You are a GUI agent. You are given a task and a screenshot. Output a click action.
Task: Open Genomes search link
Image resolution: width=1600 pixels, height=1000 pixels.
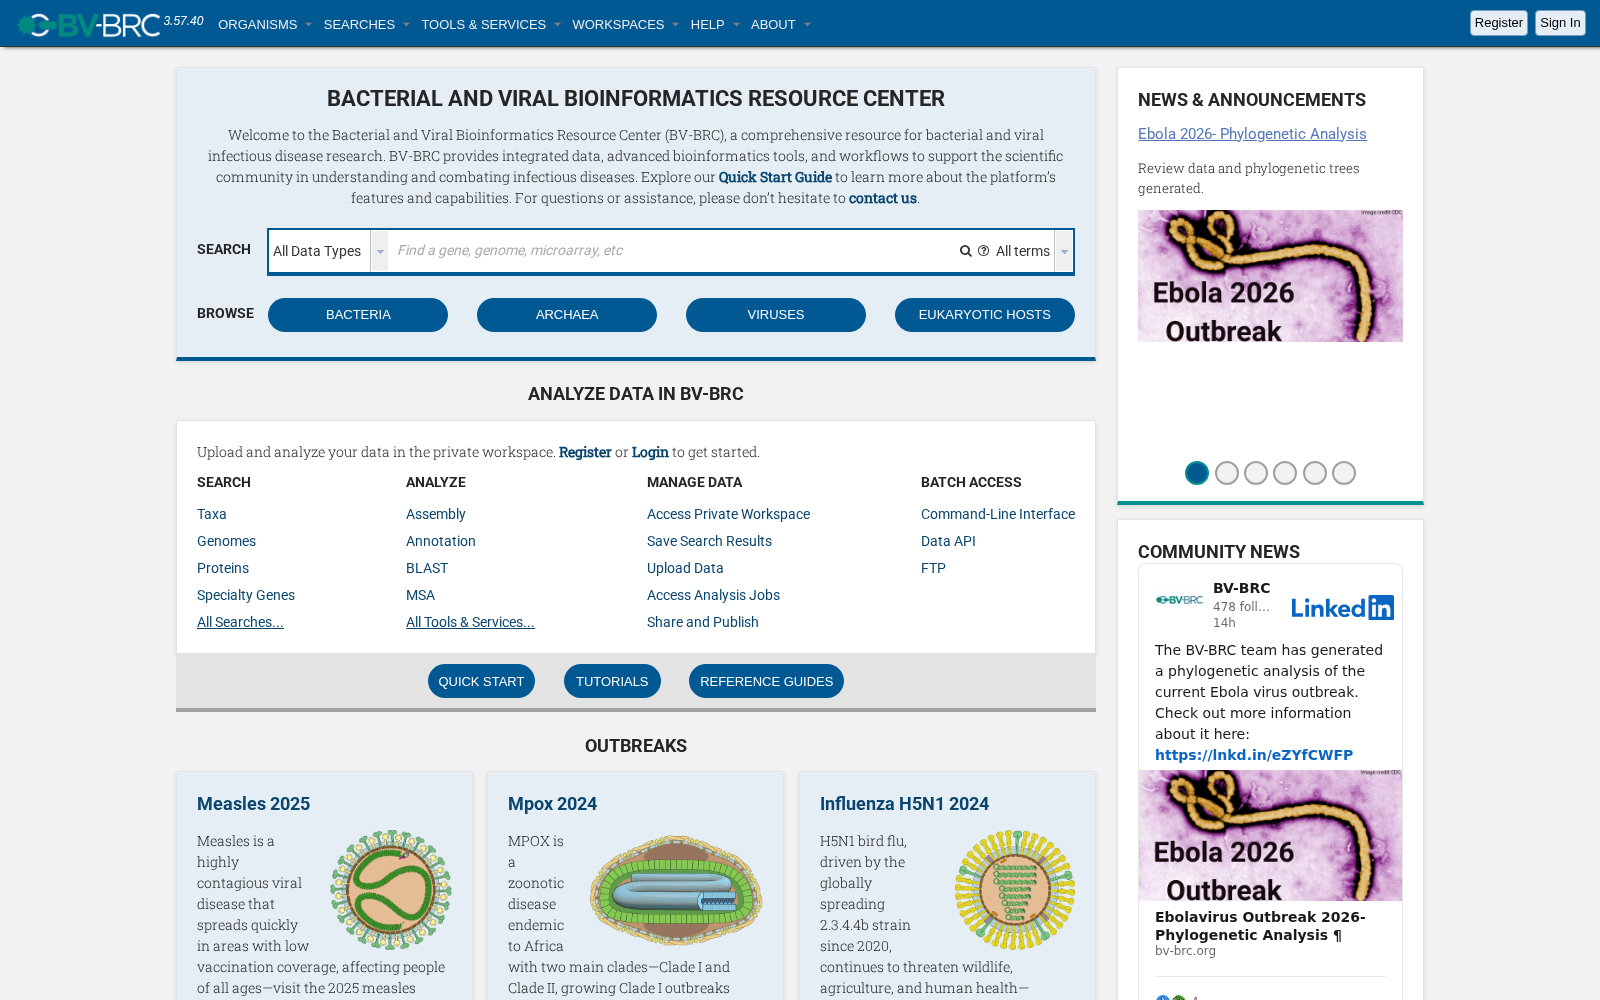click(x=226, y=541)
